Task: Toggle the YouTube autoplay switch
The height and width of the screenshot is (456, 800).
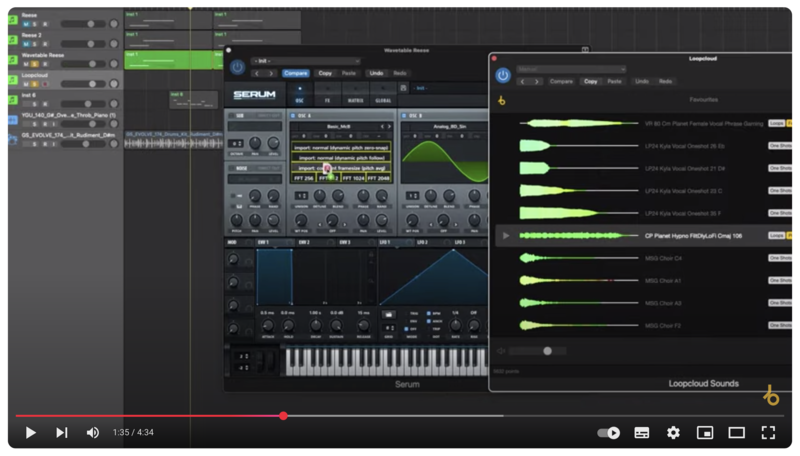Action: 608,433
